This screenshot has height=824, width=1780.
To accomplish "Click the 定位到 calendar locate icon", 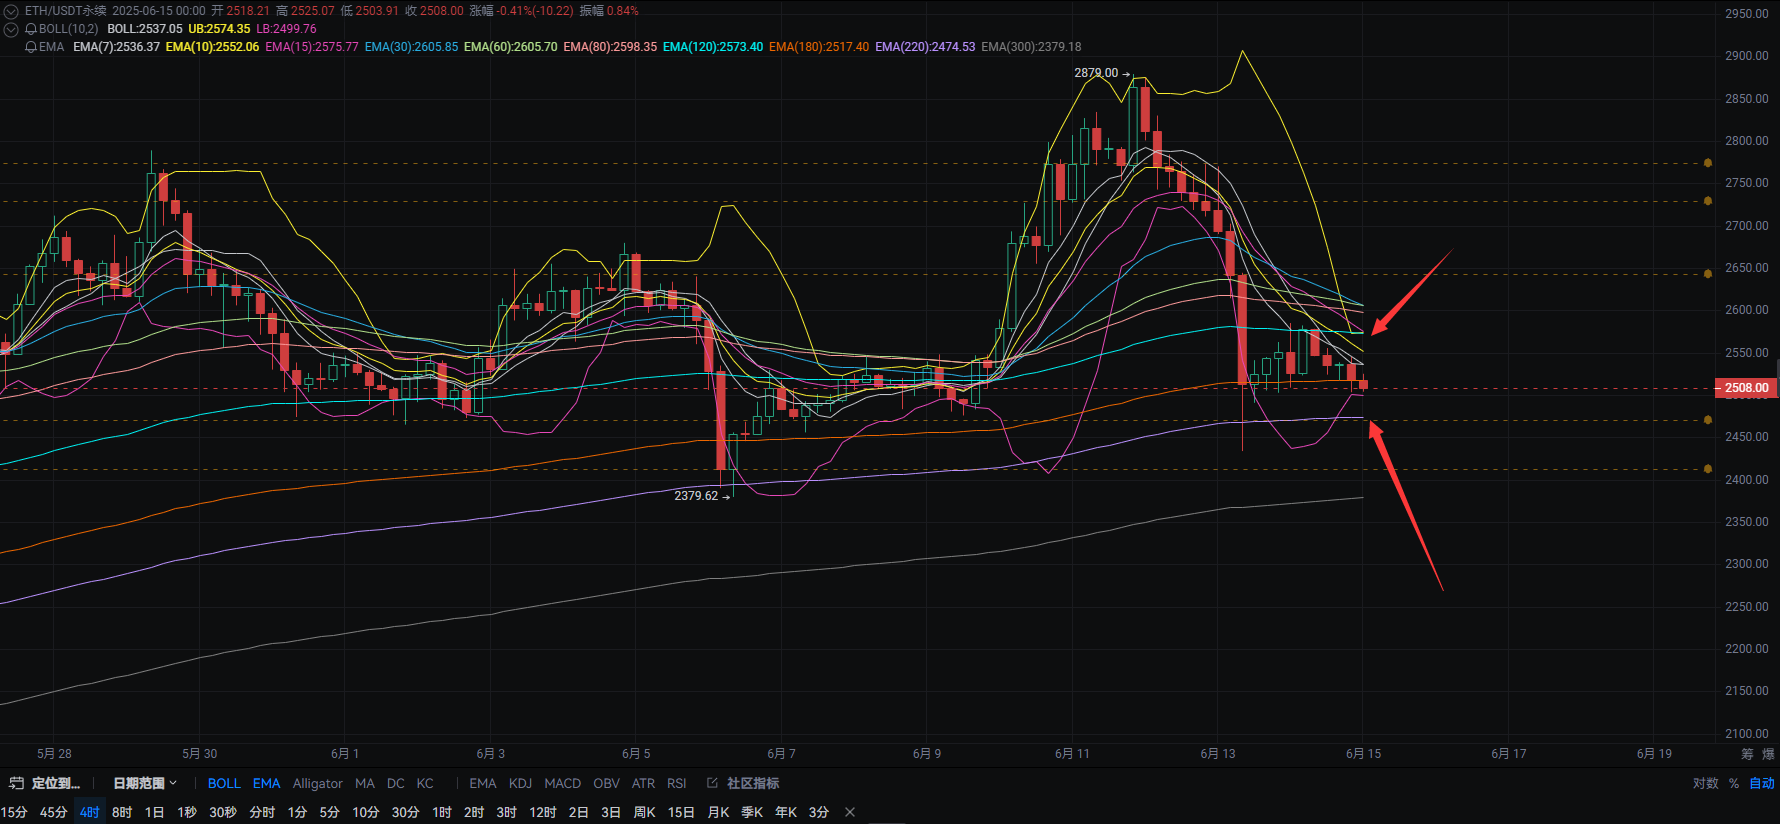I will tap(16, 783).
